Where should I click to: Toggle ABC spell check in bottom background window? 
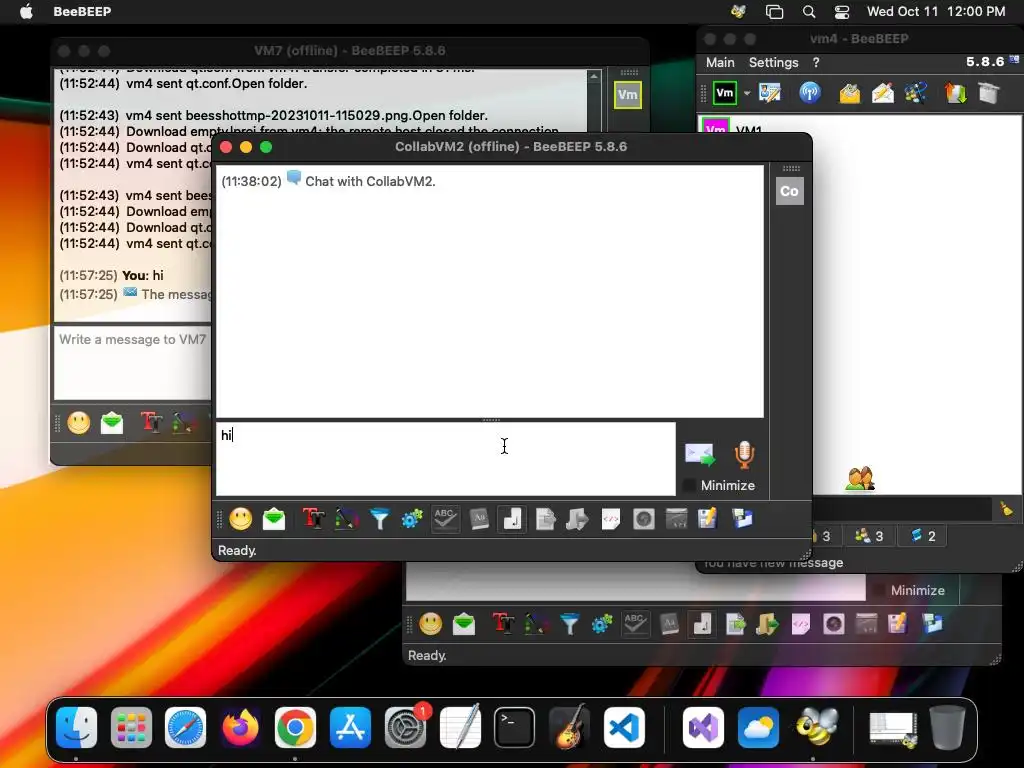[635, 624]
